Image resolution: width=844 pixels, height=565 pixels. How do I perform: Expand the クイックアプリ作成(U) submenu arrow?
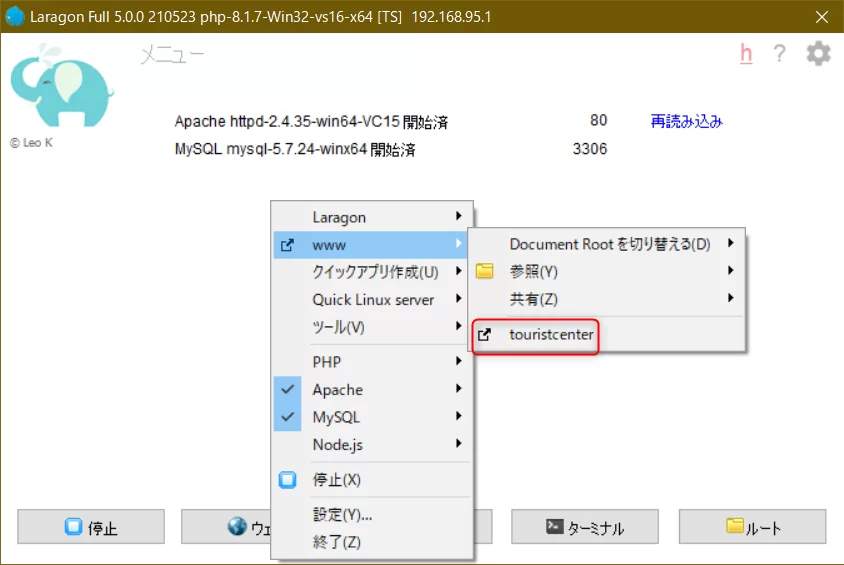click(x=459, y=271)
